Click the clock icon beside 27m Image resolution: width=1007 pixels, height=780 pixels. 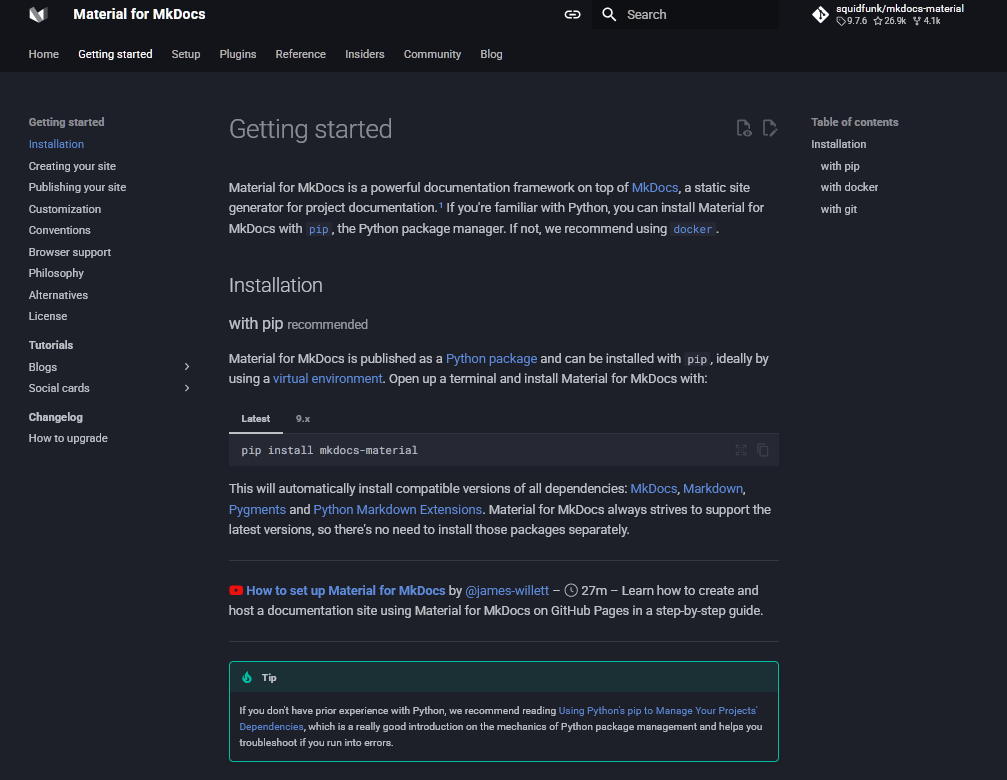click(x=571, y=590)
